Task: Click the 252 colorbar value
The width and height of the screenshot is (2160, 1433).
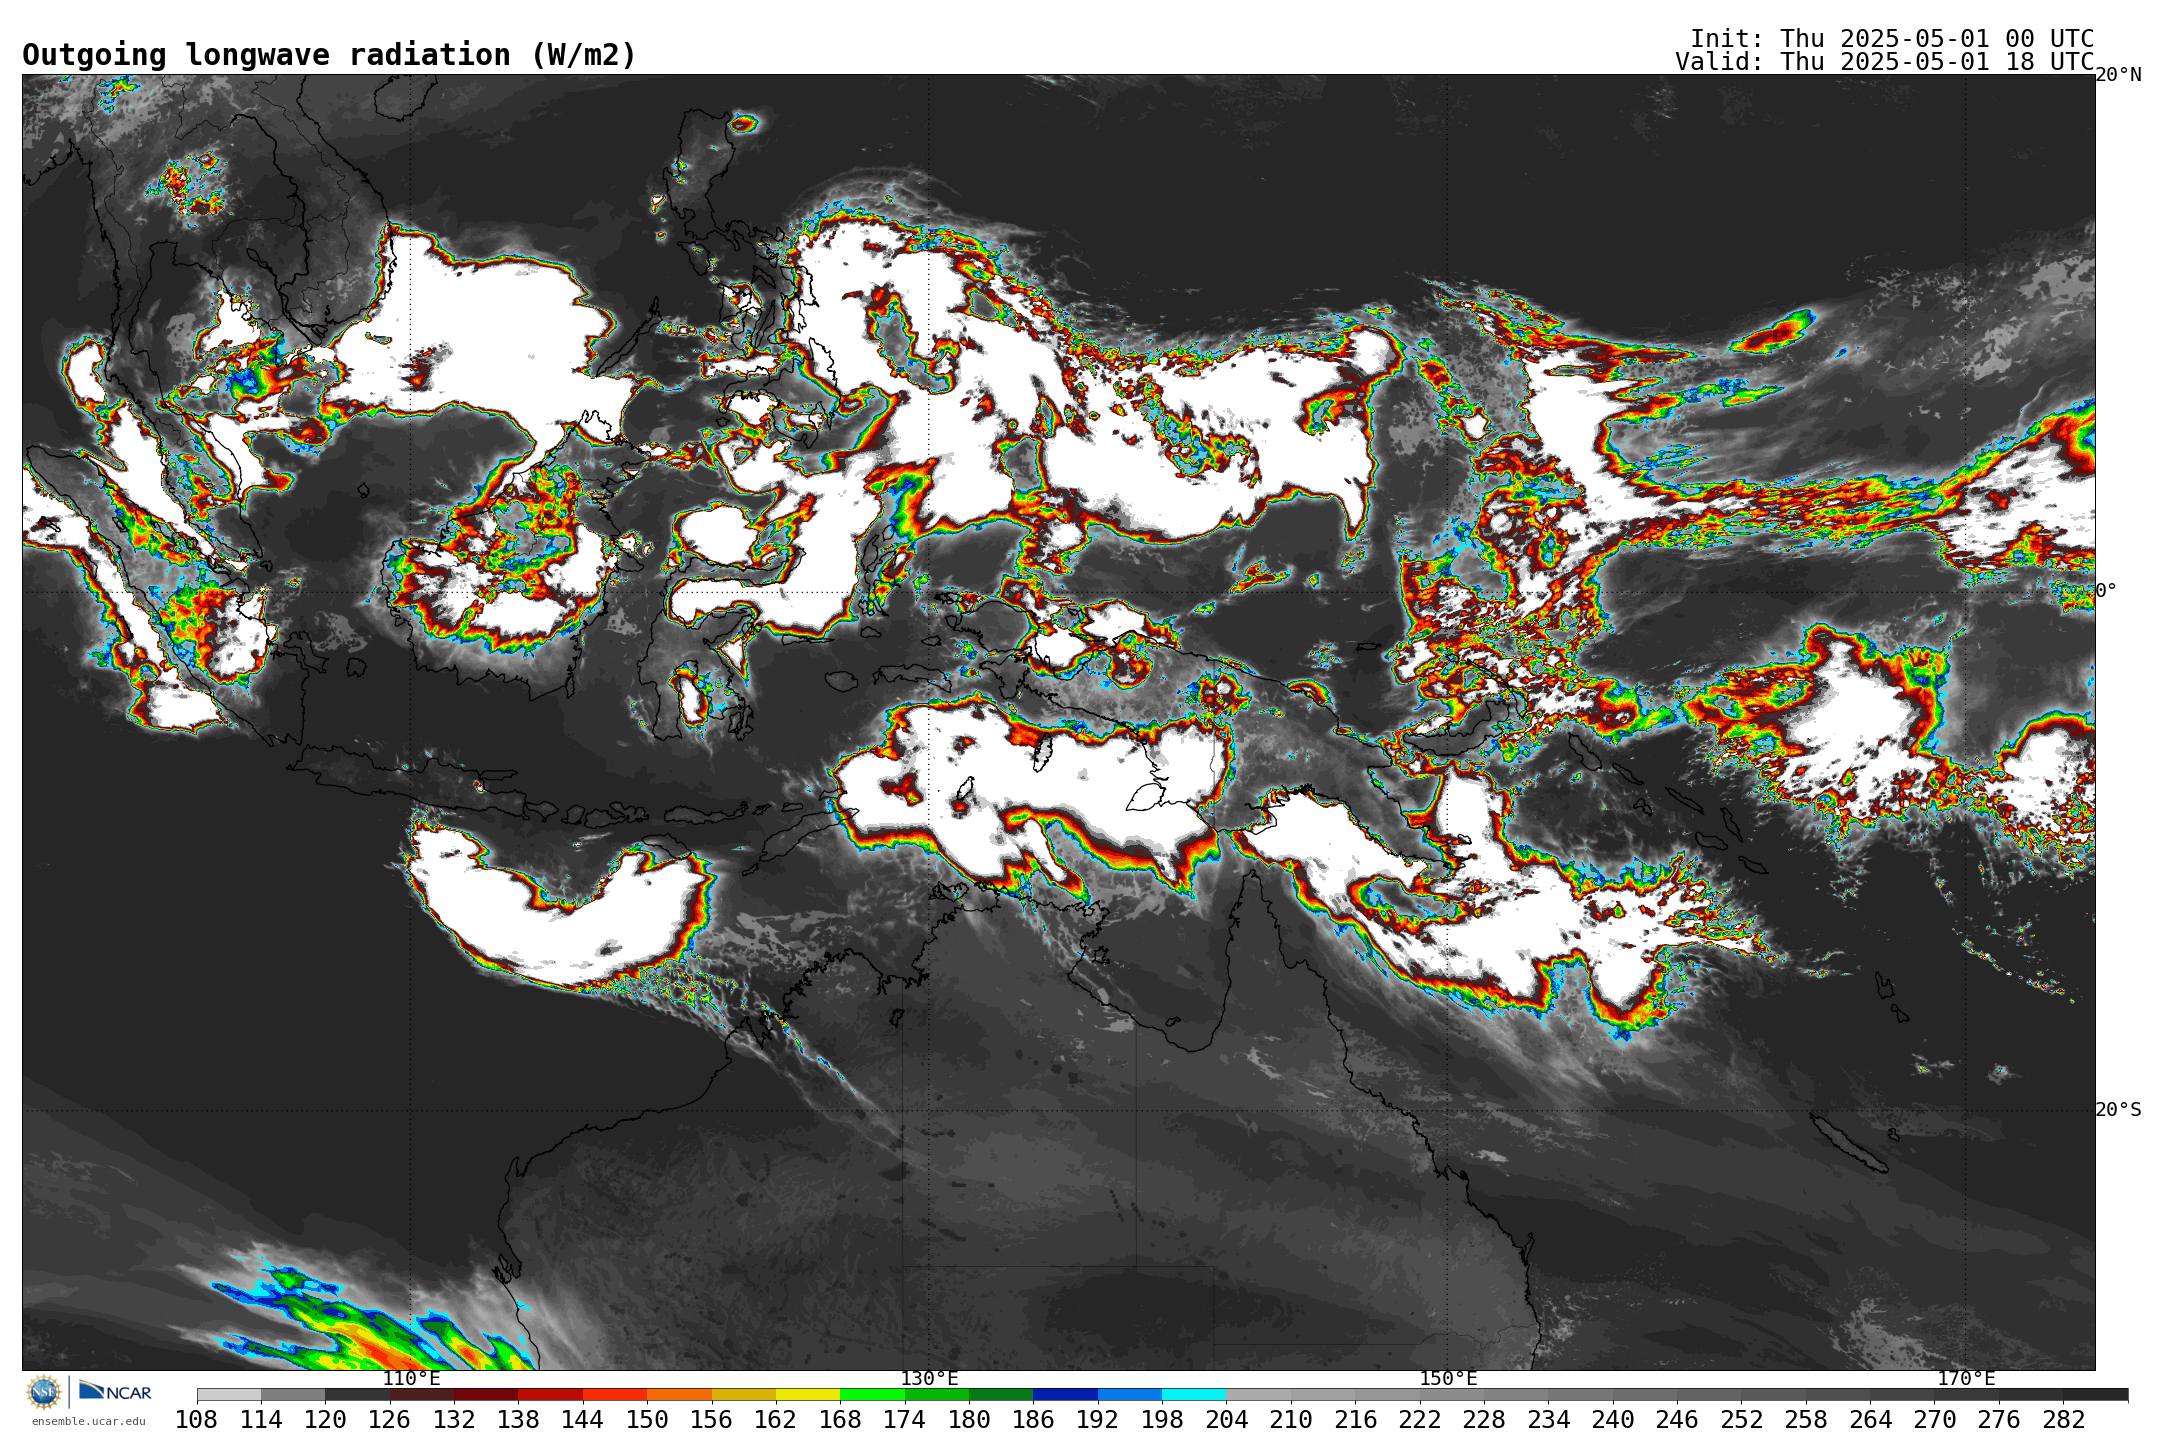Action: (x=1741, y=1419)
